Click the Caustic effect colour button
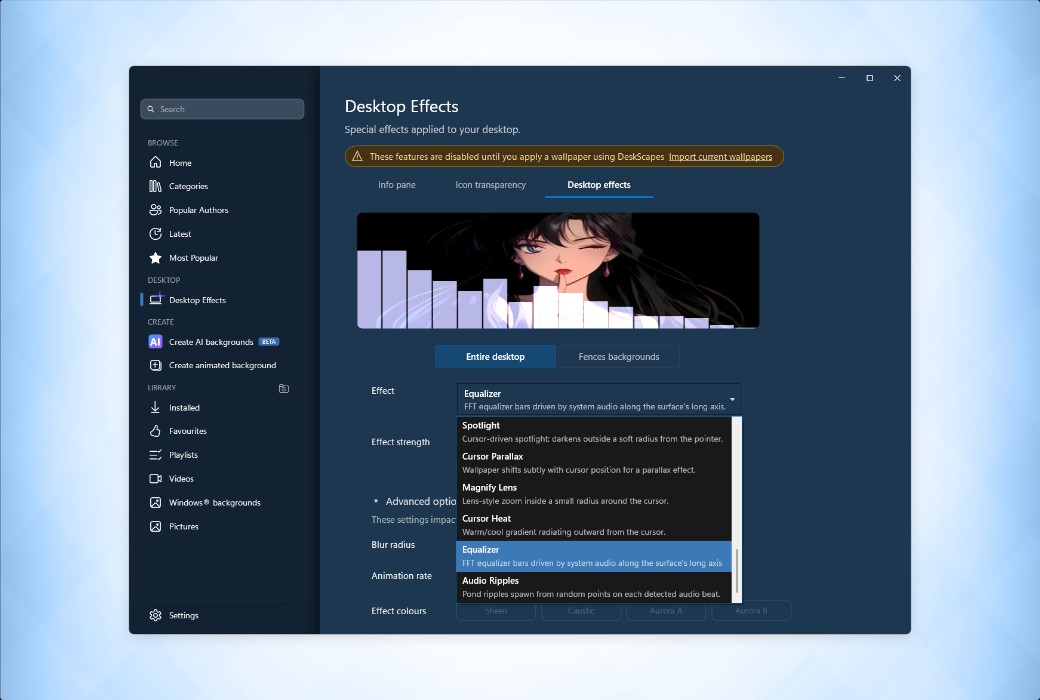The width and height of the screenshot is (1040, 700). click(581, 611)
